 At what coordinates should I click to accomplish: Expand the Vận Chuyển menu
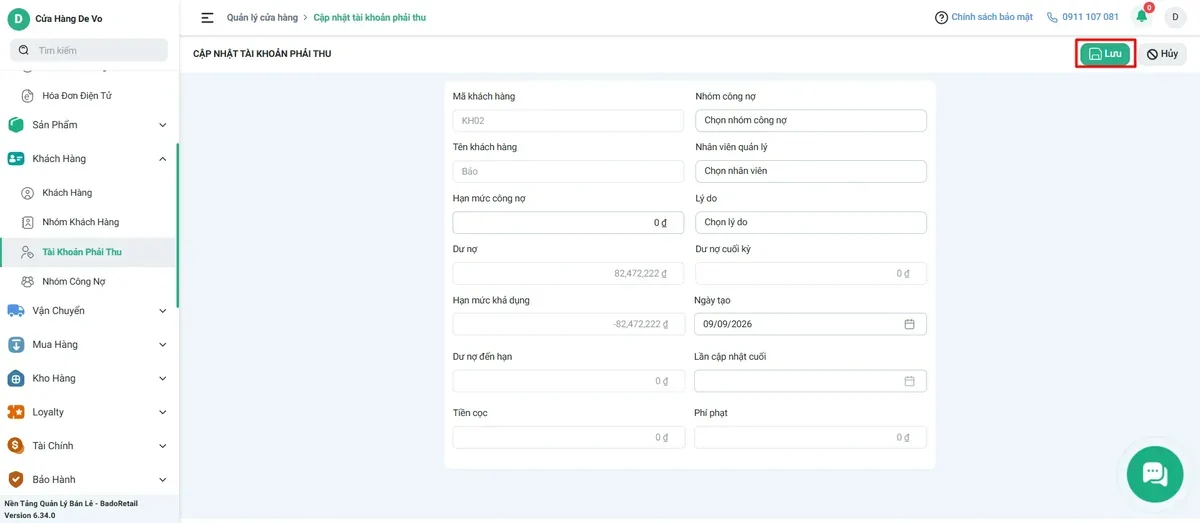[x=88, y=311]
